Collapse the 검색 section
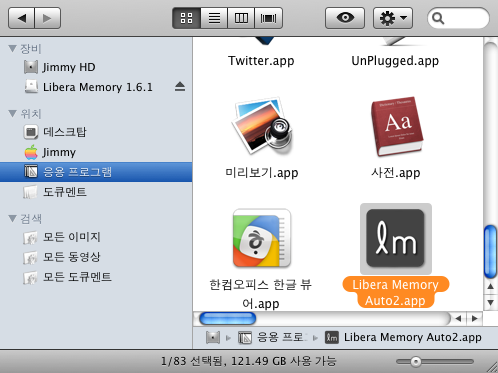Screen dimensions: 498x373 coord(13,219)
